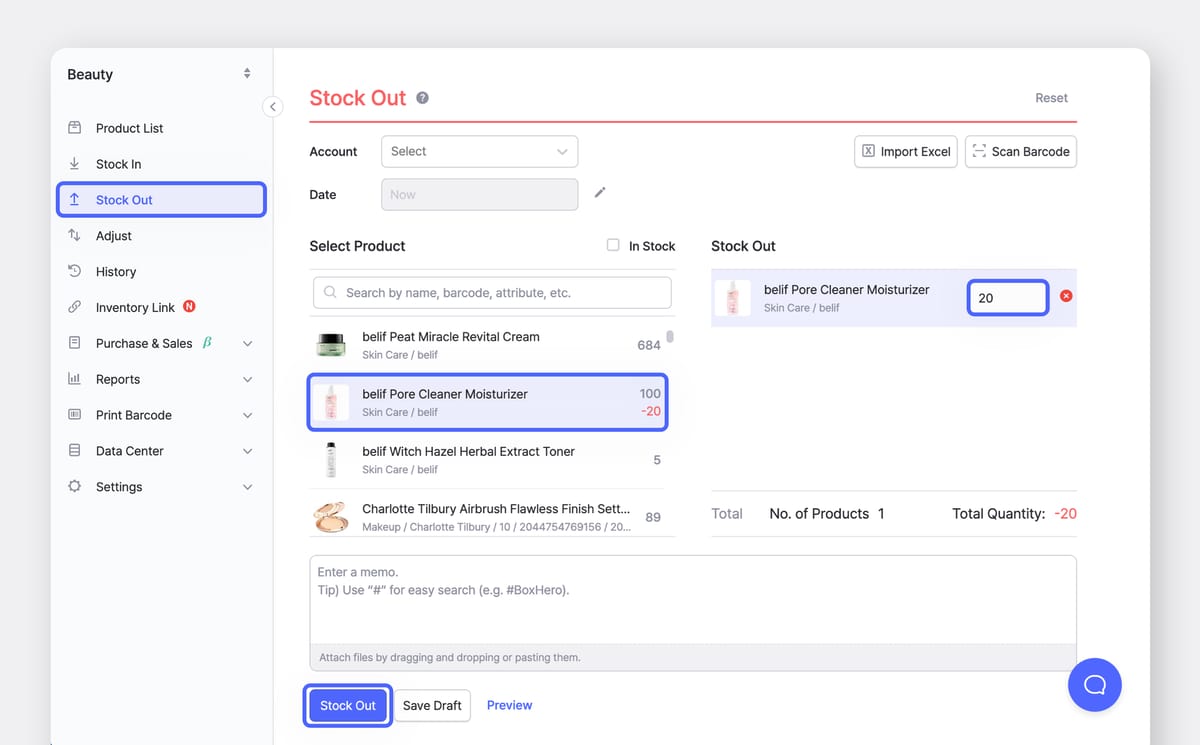
Task: Open Inventory Link in sidebar
Action: tap(135, 307)
